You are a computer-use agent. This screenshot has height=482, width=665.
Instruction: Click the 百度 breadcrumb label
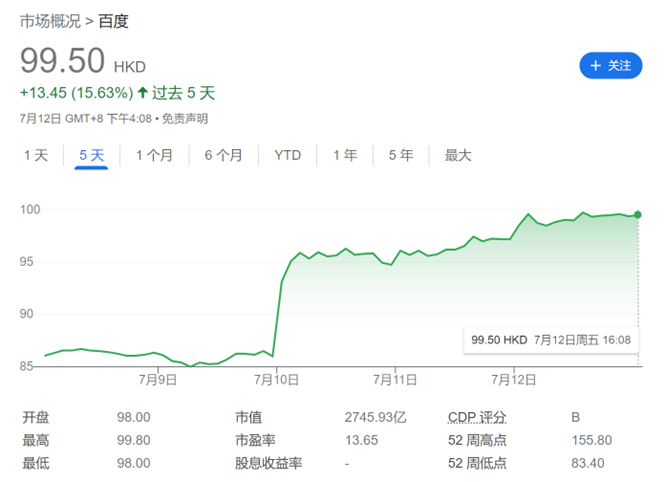click(x=113, y=21)
